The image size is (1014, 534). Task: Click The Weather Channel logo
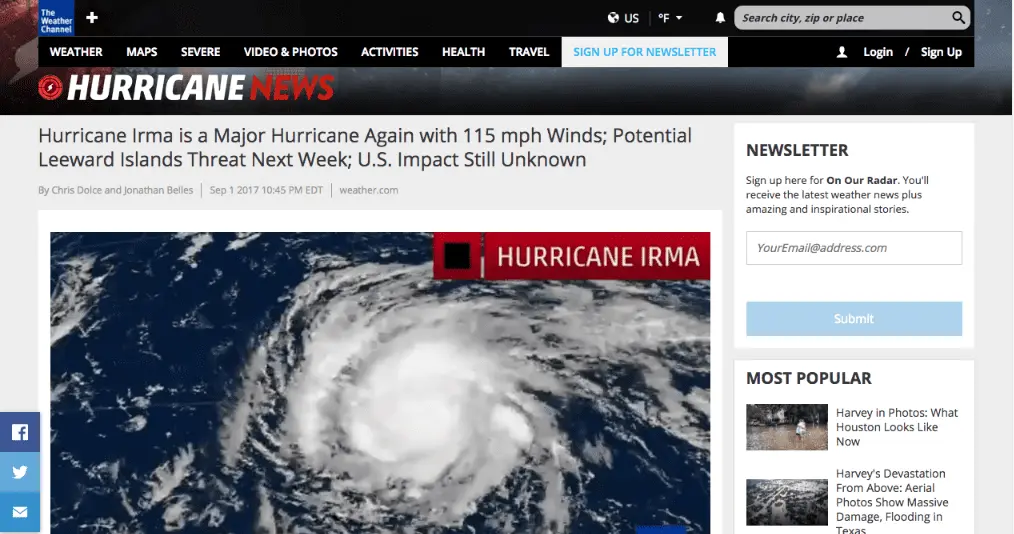[x=56, y=18]
